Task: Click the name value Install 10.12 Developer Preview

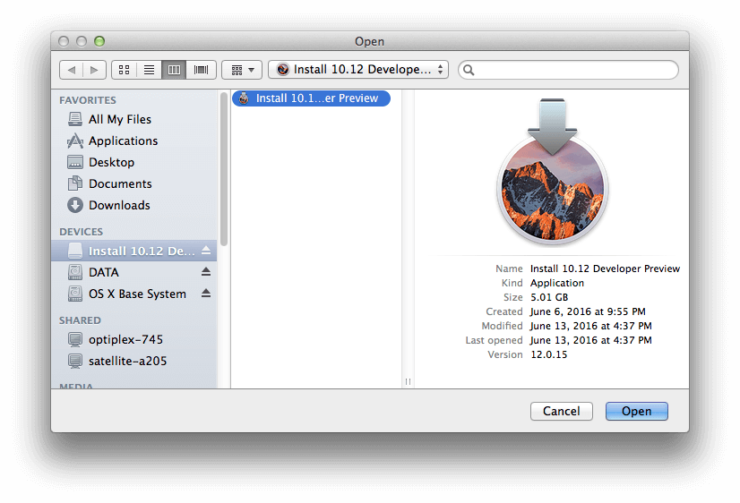Action: (x=605, y=268)
